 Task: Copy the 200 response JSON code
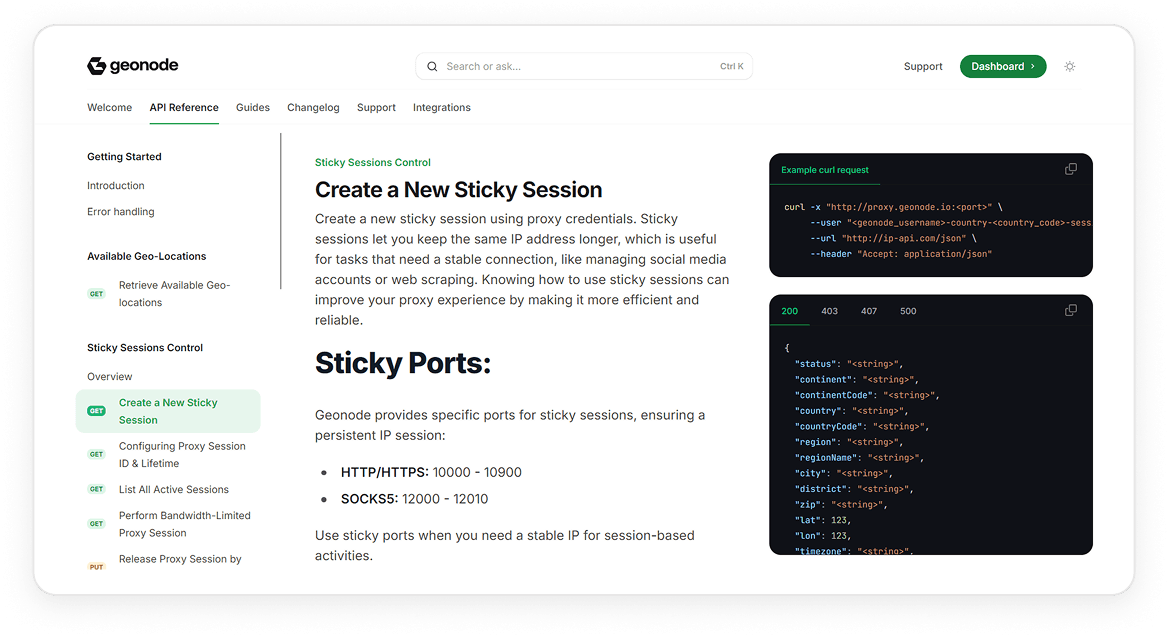(1070, 310)
